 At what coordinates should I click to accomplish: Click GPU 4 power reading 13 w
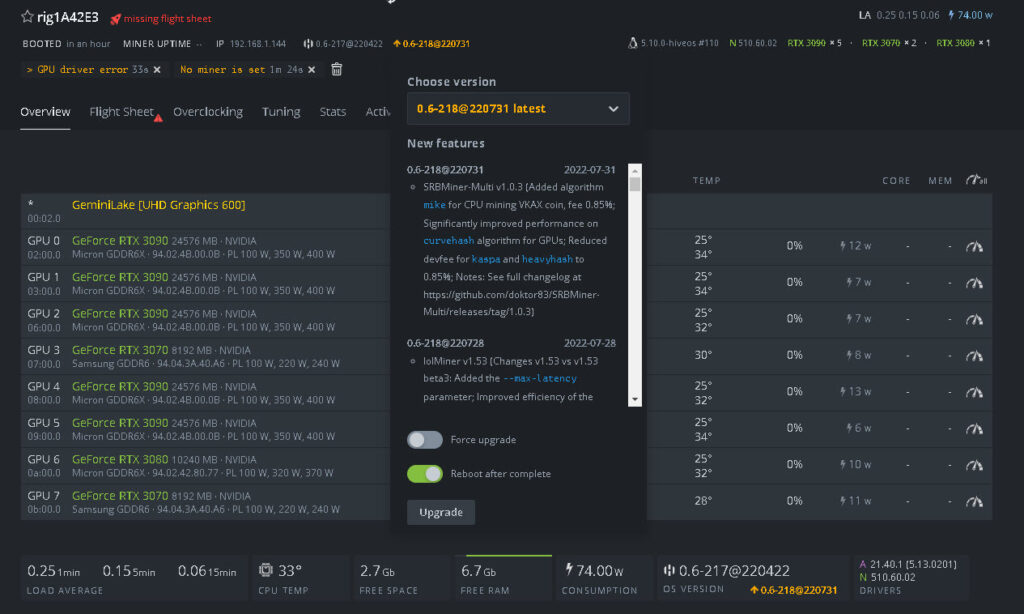tap(855, 391)
